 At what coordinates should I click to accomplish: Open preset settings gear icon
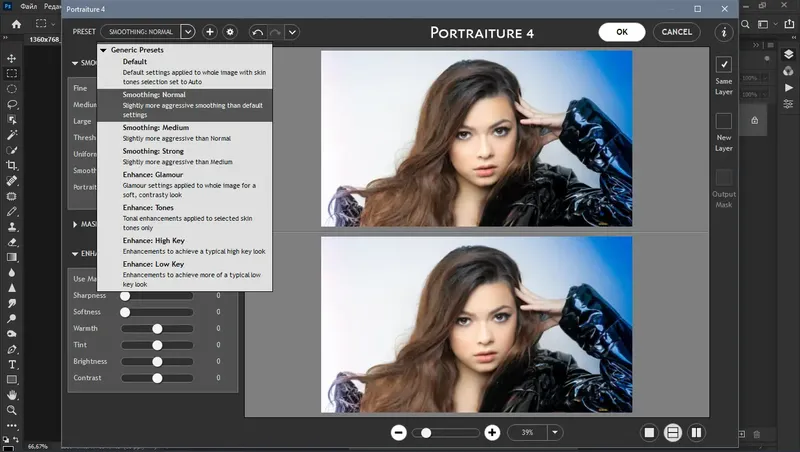[x=230, y=32]
